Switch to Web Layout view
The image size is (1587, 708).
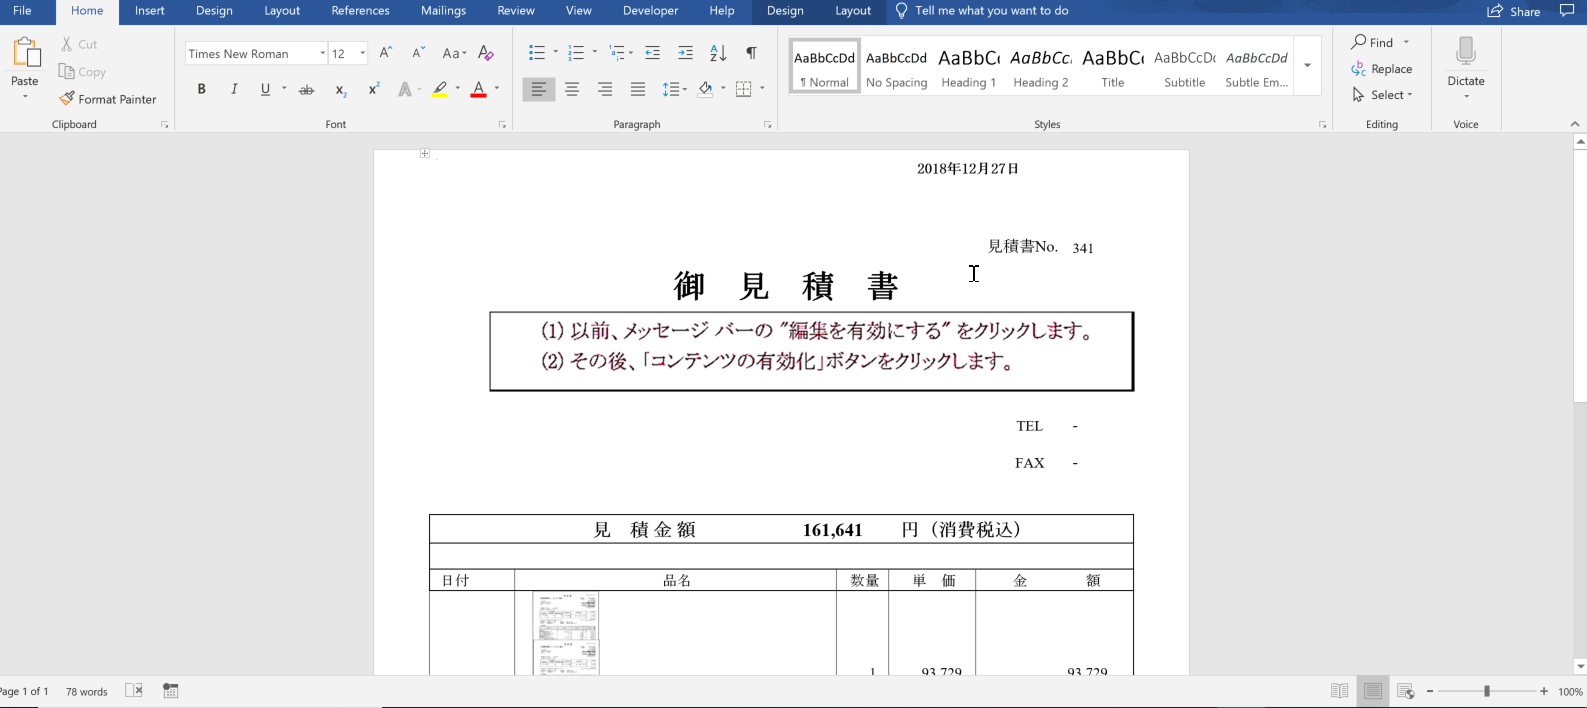tap(1405, 691)
